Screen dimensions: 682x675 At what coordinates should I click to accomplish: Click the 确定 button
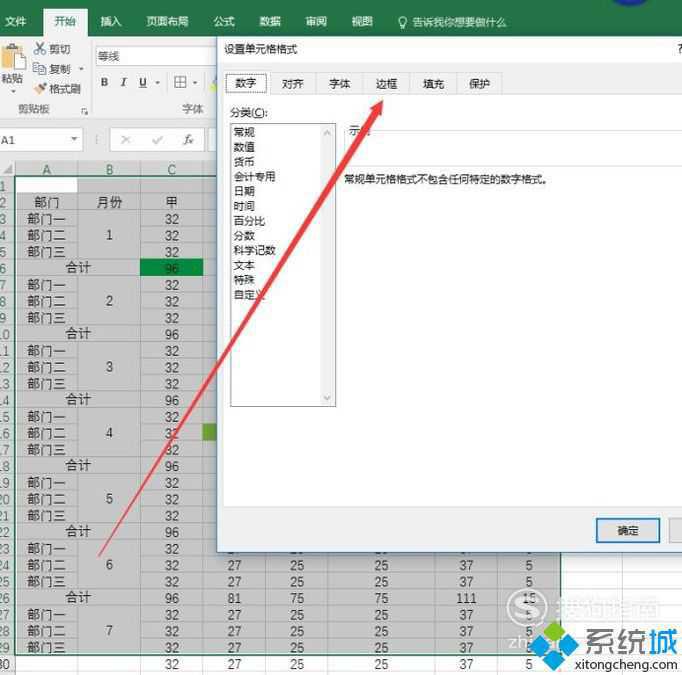627,530
